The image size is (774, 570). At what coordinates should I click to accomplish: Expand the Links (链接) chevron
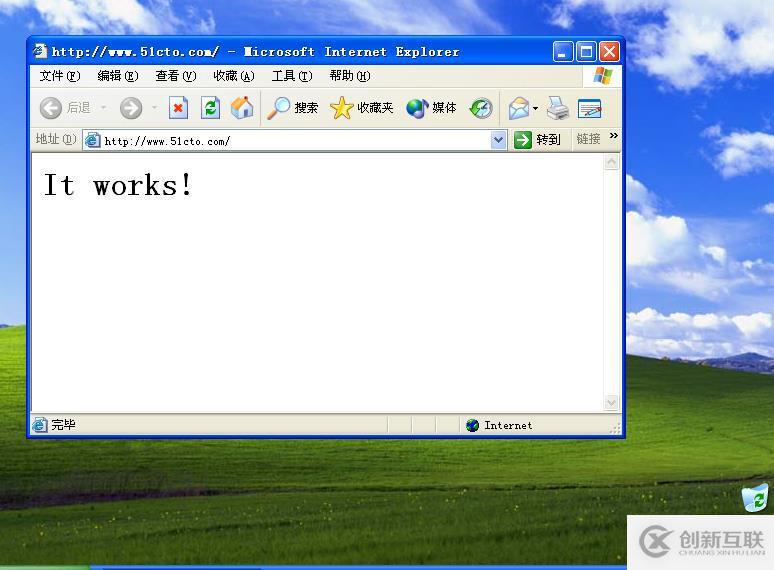coord(614,136)
